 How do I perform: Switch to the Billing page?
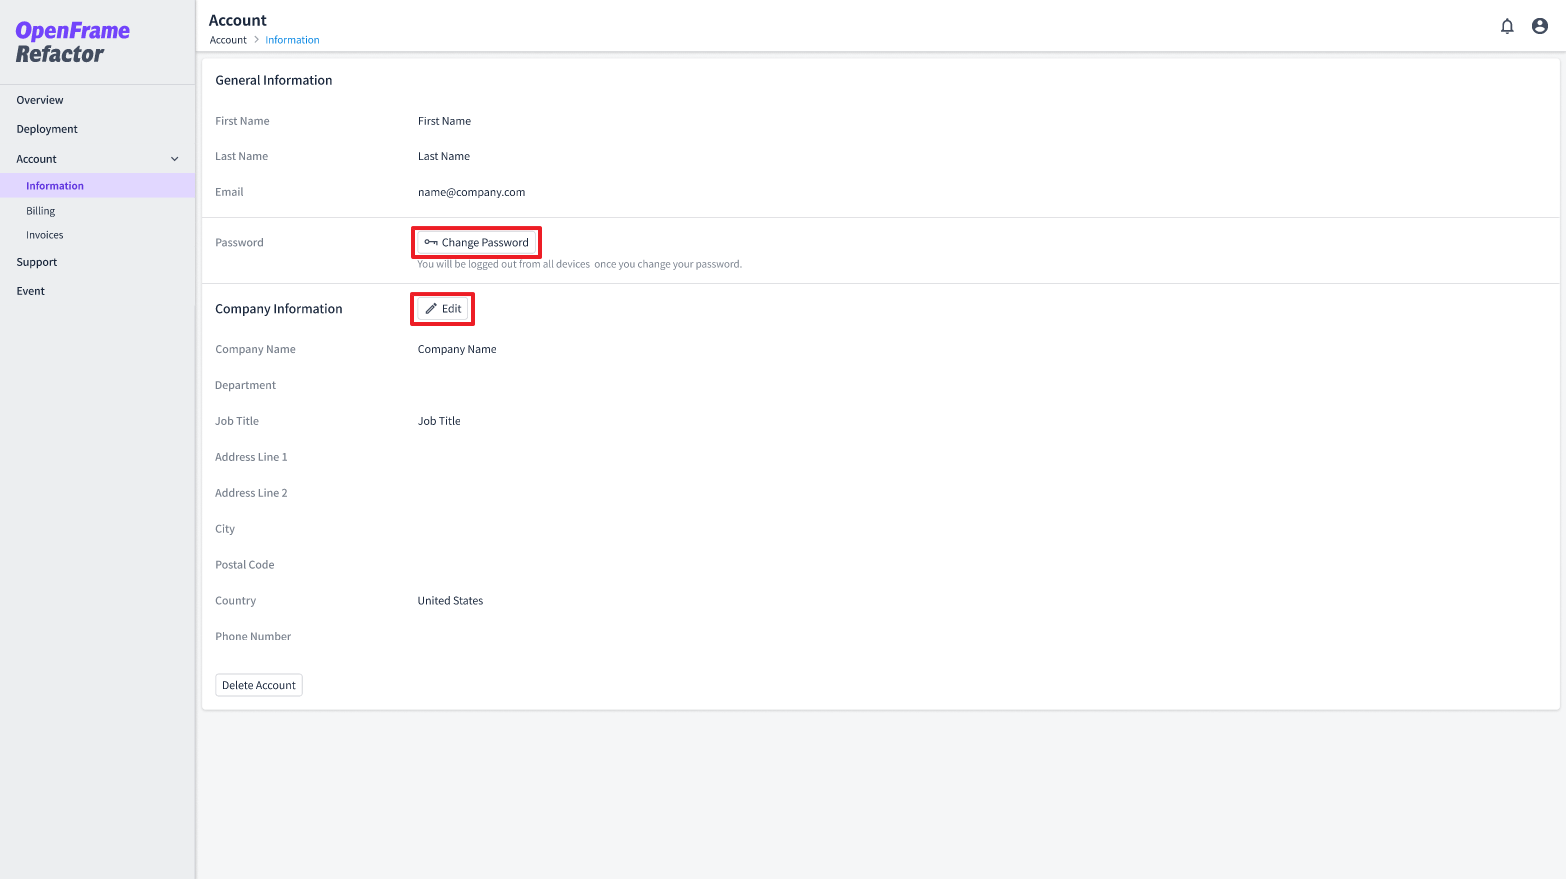(x=40, y=210)
